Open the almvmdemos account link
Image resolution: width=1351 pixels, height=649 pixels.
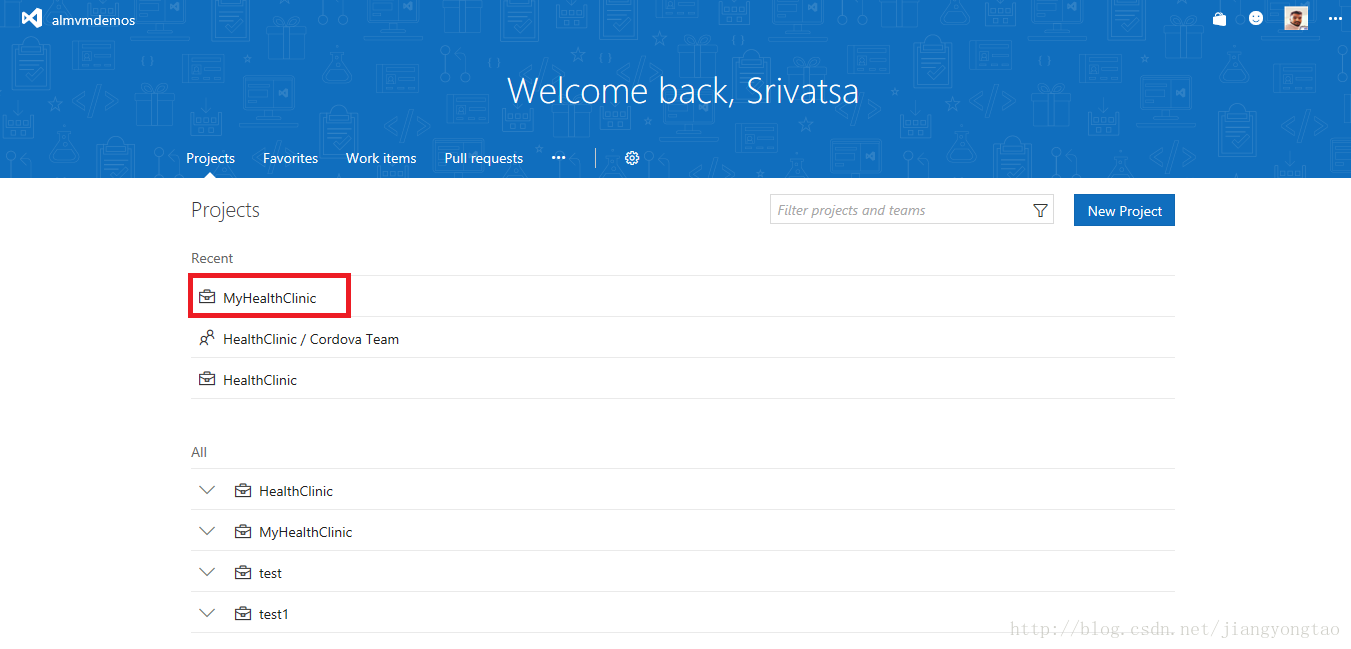pyautogui.click(x=93, y=20)
